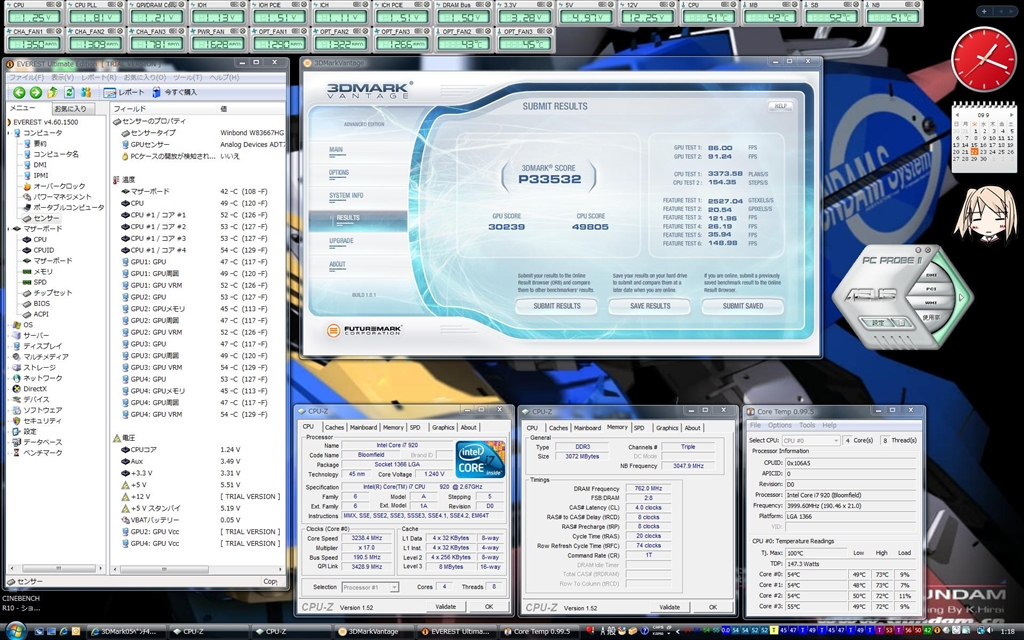Click the red analog clock gadget
The height and width of the screenshot is (640, 1024).
[983, 59]
